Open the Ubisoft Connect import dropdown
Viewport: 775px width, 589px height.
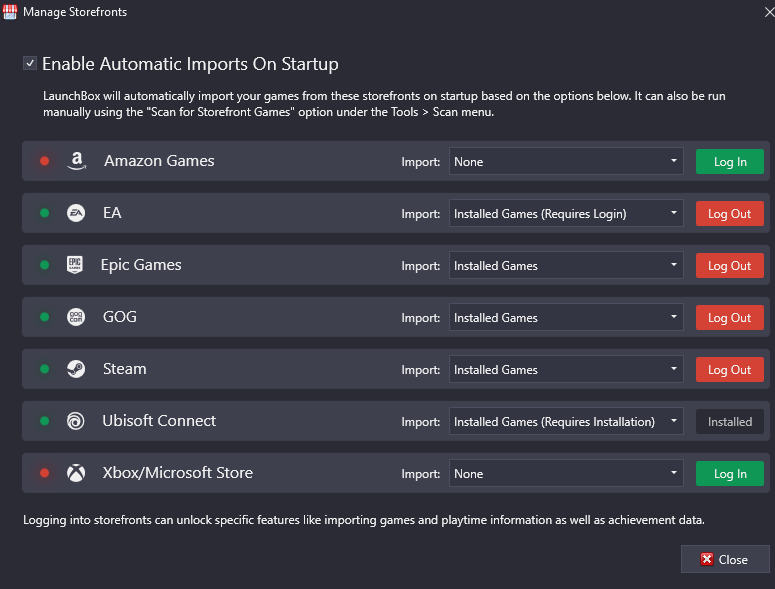point(566,421)
